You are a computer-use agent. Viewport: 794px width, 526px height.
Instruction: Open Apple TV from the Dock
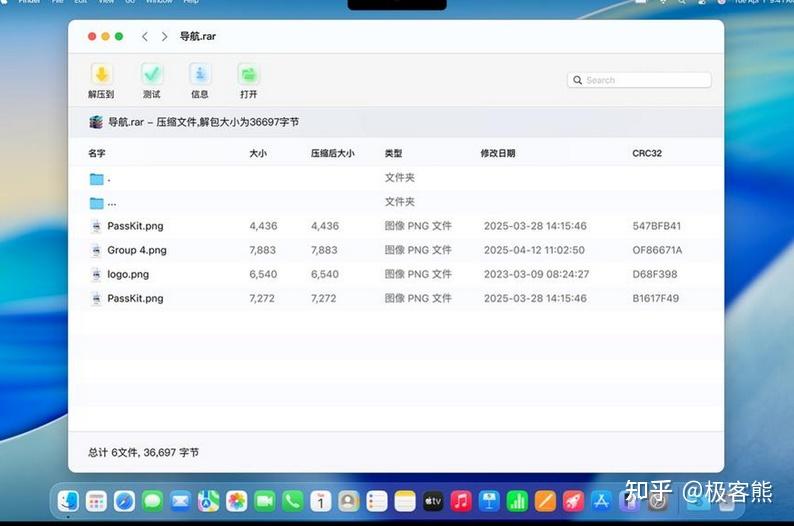[x=433, y=501]
